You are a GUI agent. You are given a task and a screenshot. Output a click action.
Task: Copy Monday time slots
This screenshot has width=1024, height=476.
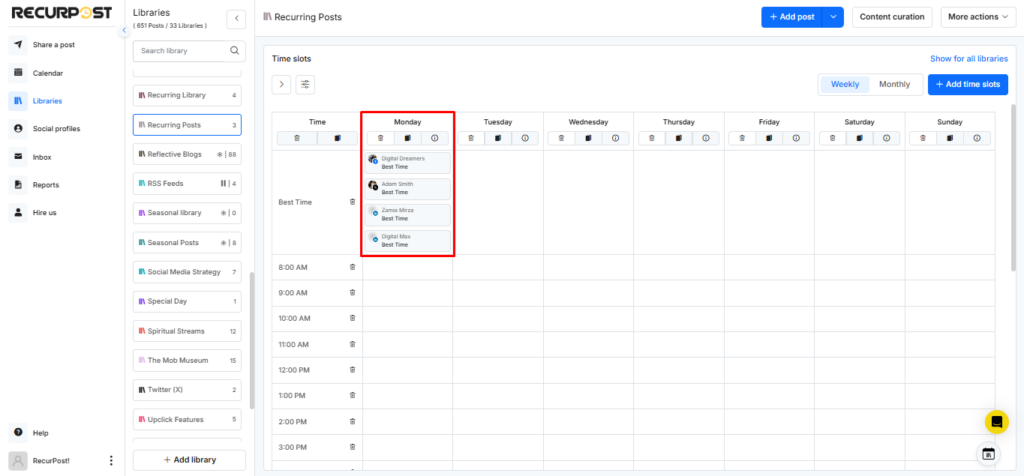[408, 138]
